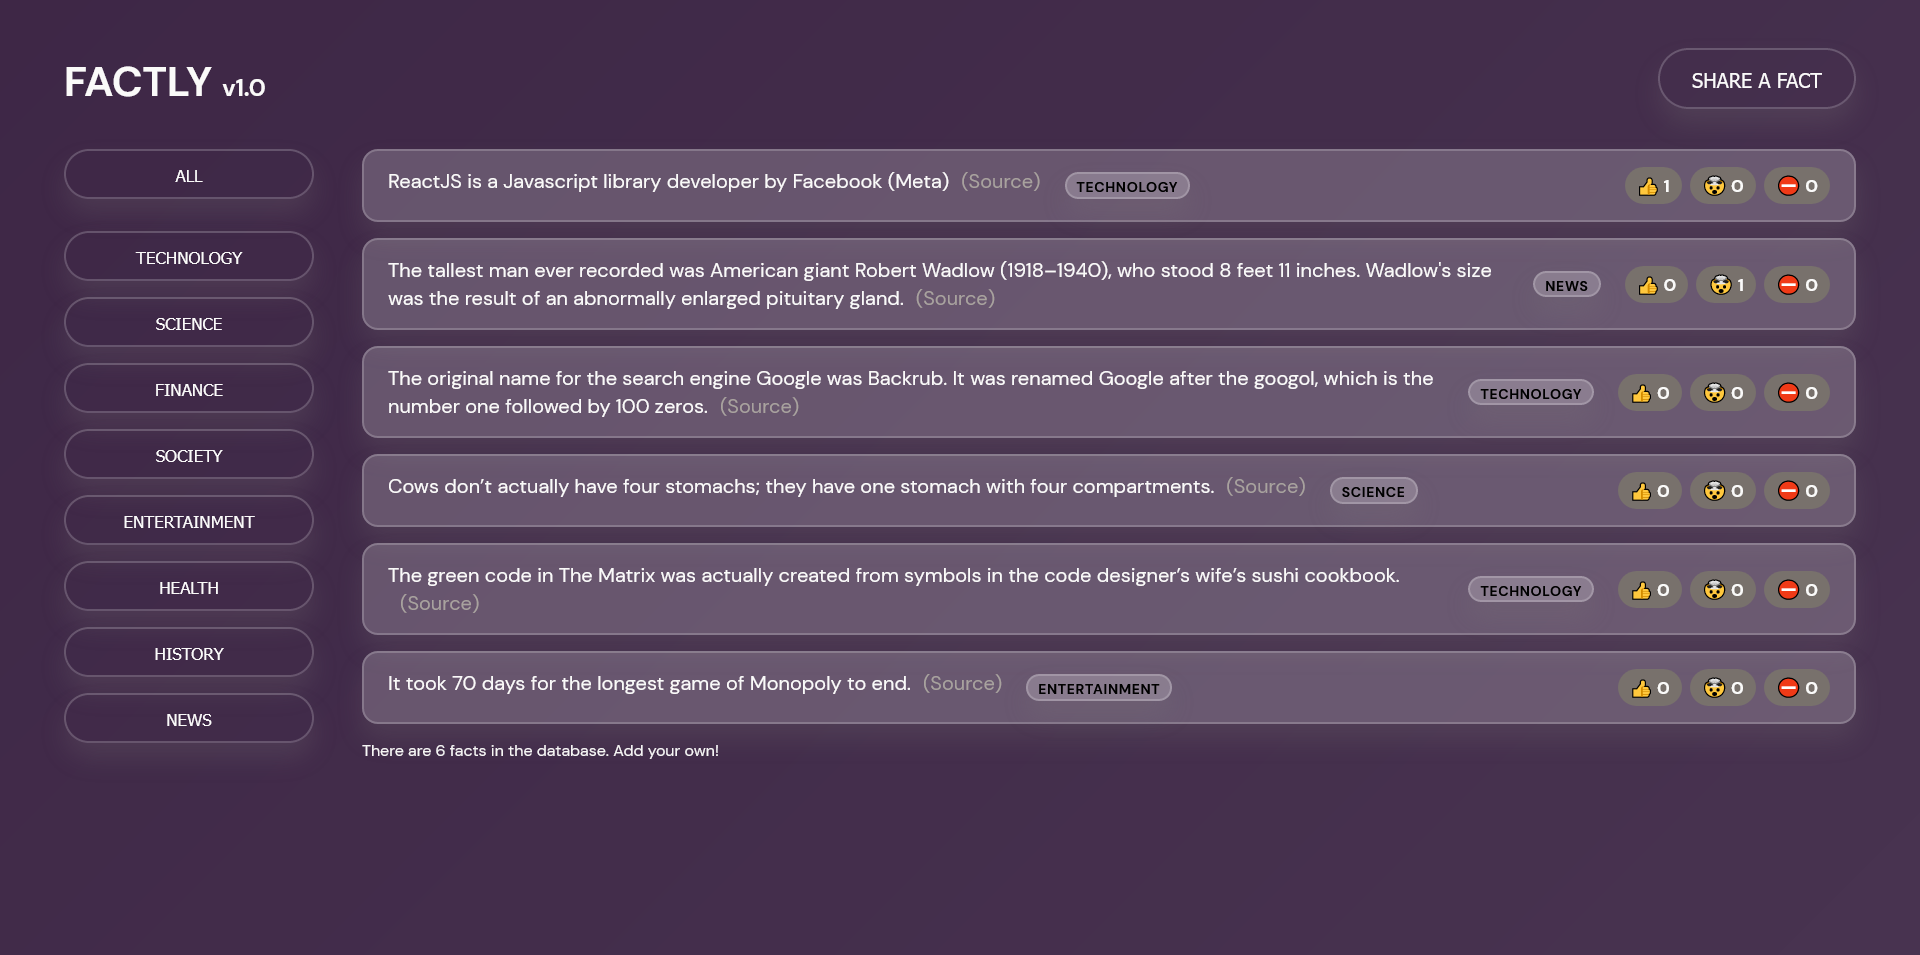This screenshot has width=1920, height=955.
Task: Open the Source link on the Google Backrub fact
Action: [x=759, y=406]
